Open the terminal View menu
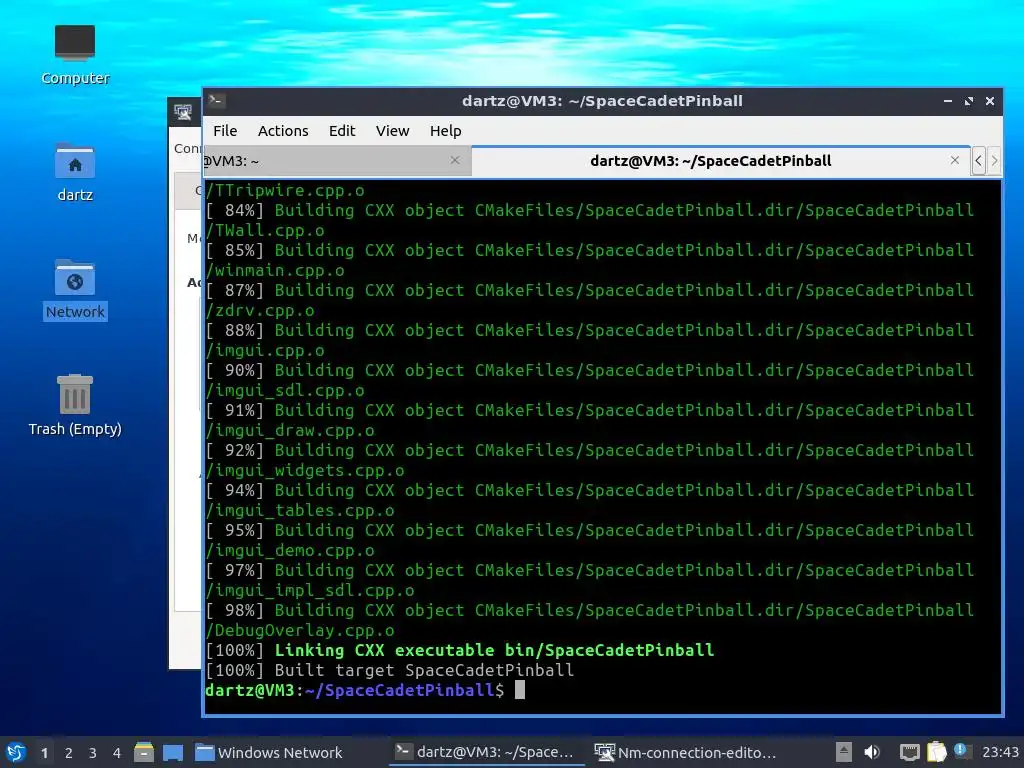Screen dimensions: 1024x768 point(392,131)
